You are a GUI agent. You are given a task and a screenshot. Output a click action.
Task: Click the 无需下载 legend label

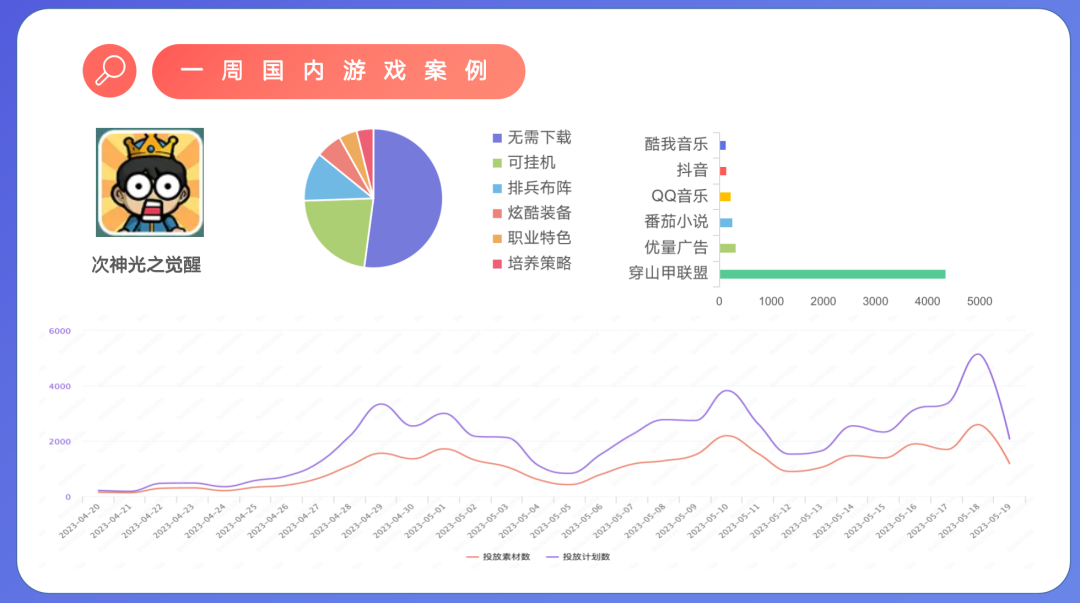tap(539, 138)
